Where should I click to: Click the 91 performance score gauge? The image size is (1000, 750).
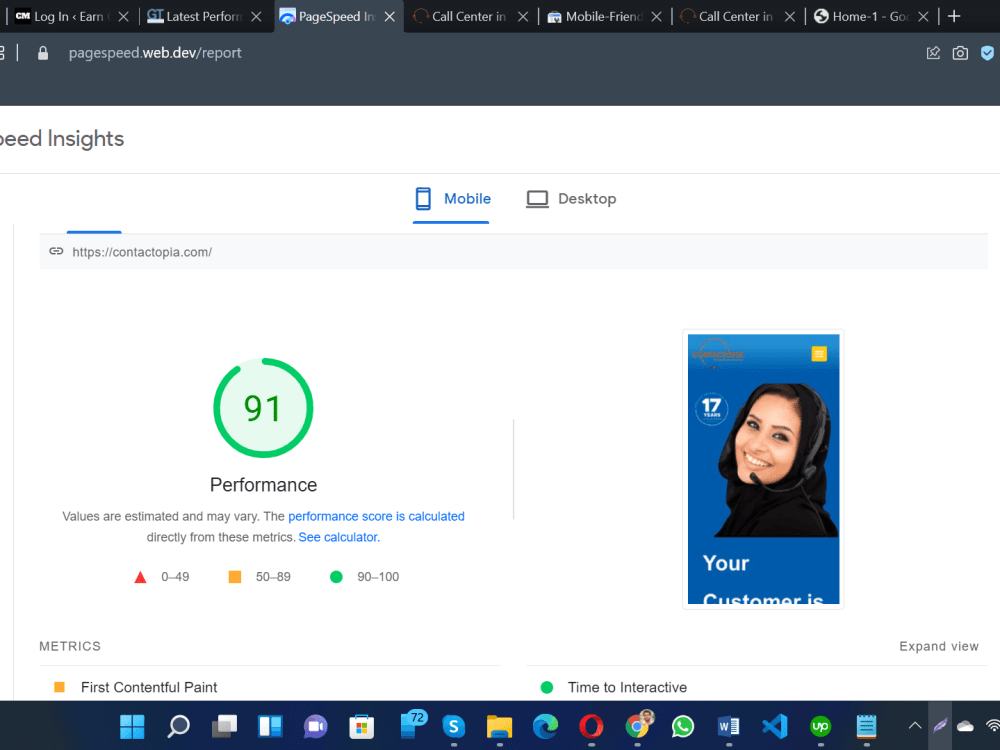click(263, 408)
